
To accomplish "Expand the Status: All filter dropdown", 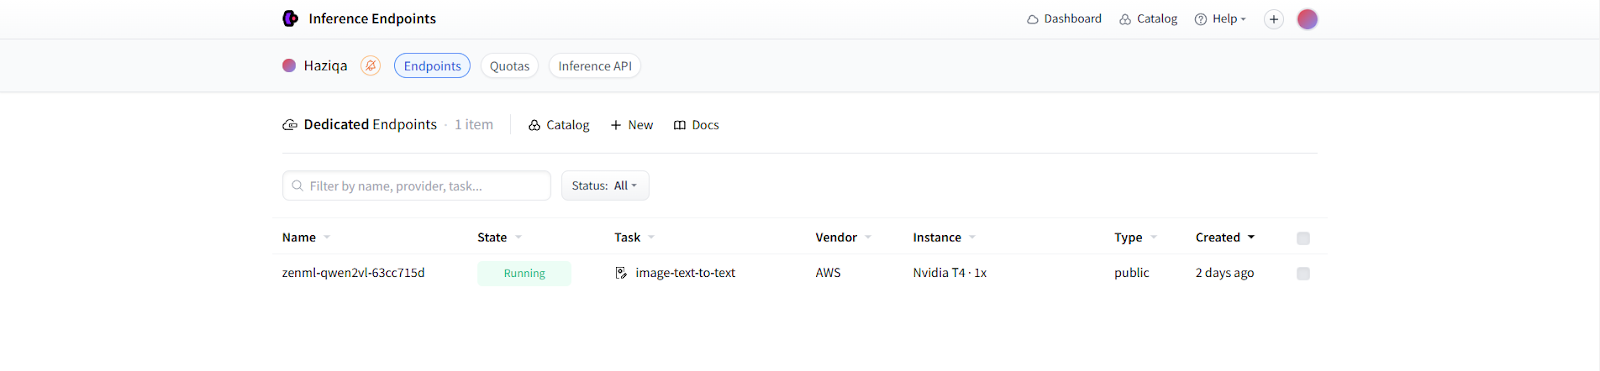I will coord(605,186).
